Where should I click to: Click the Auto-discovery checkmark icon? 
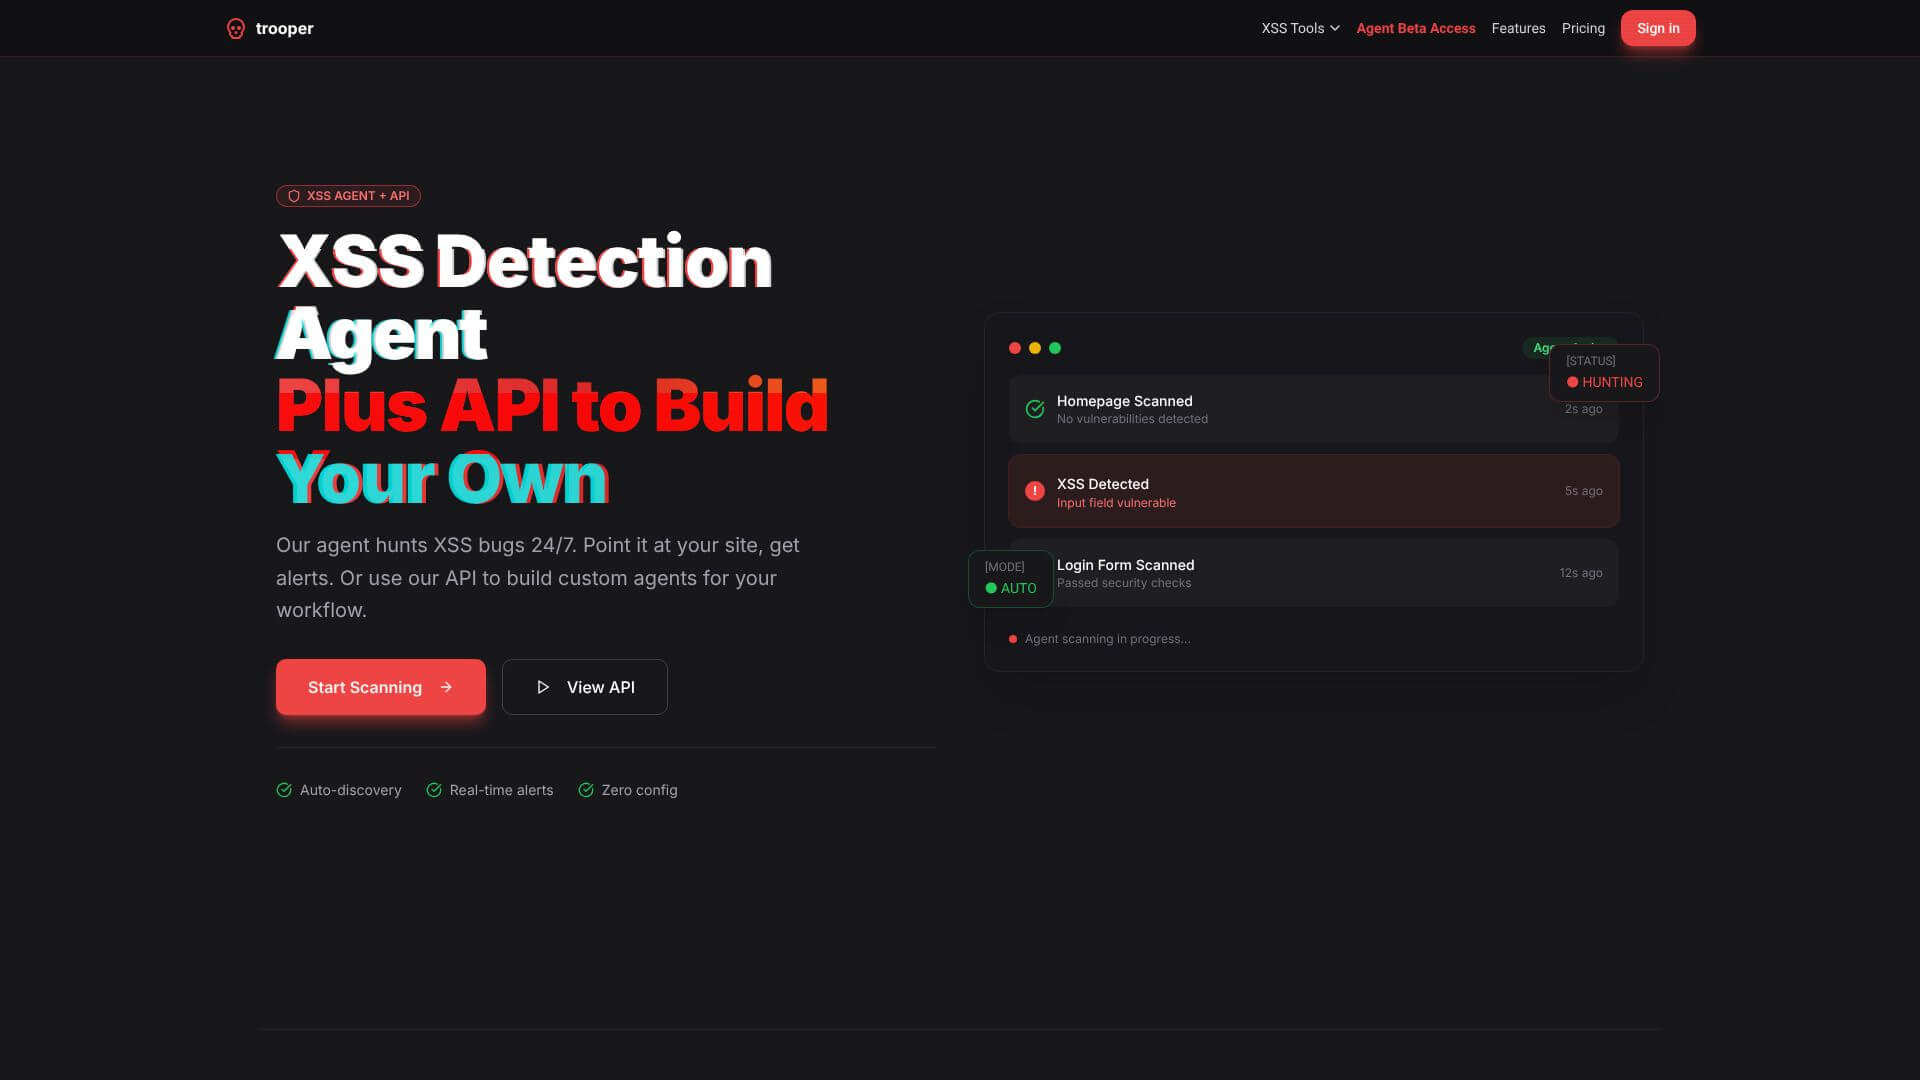point(284,790)
